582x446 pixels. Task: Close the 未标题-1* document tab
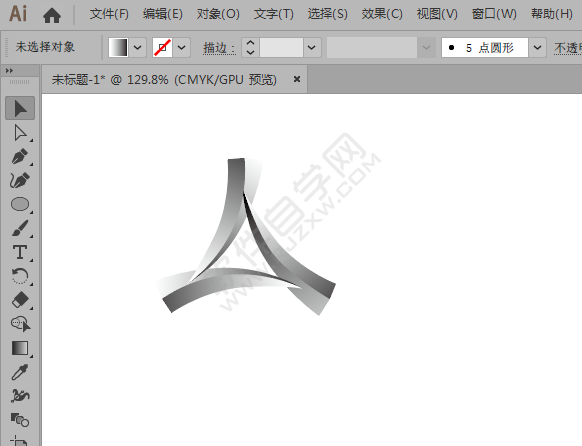pyautogui.click(x=297, y=79)
